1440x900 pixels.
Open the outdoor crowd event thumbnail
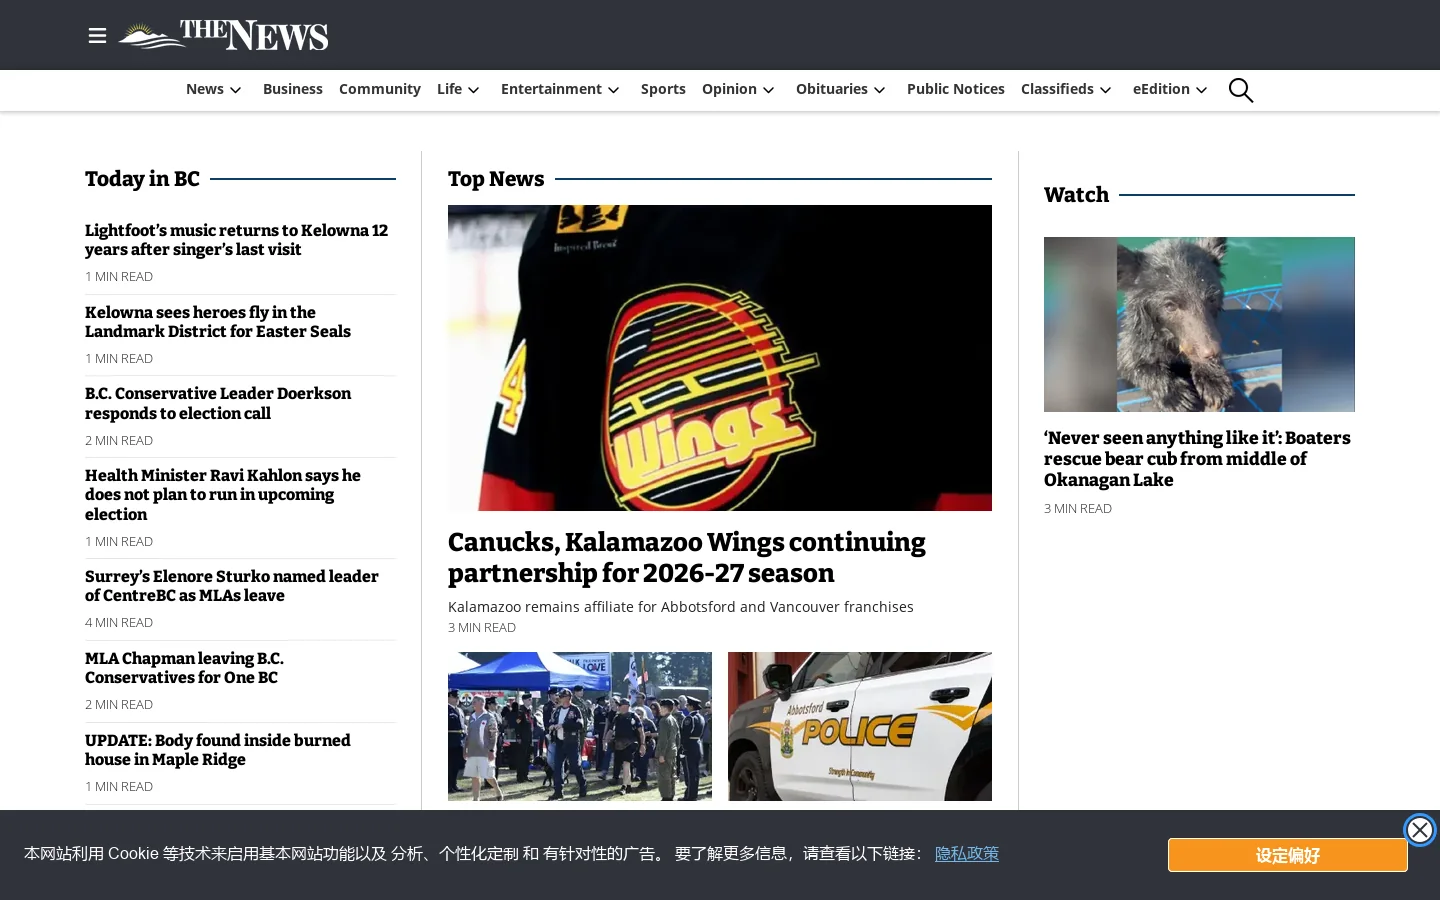(x=580, y=726)
